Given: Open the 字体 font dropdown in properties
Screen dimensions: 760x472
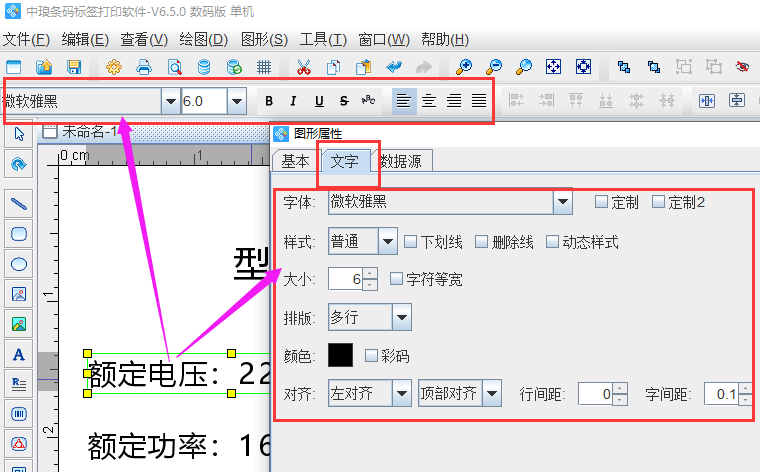Looking at the screenshot, I should click(x=563, y=202).
